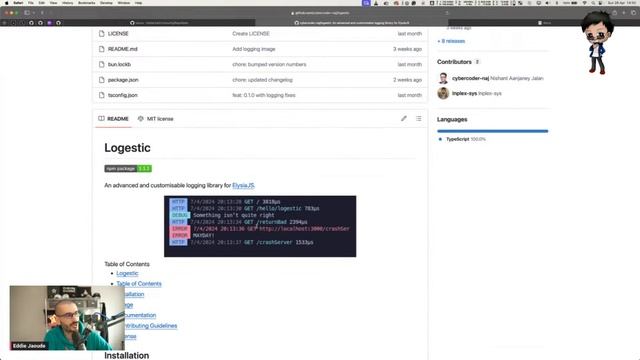The height and width of the screenshot is (360, 640).
Task: Follow the ElysiaJS link
Action: click(x=244, y=185)
